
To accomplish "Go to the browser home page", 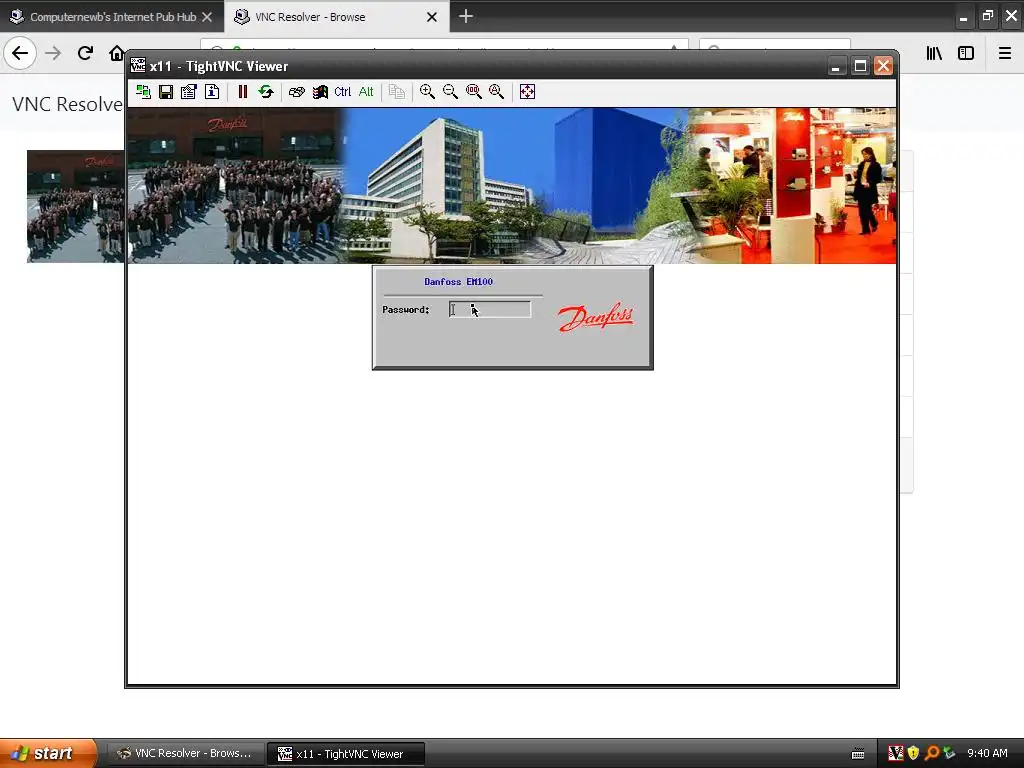I will click(116, 53).
